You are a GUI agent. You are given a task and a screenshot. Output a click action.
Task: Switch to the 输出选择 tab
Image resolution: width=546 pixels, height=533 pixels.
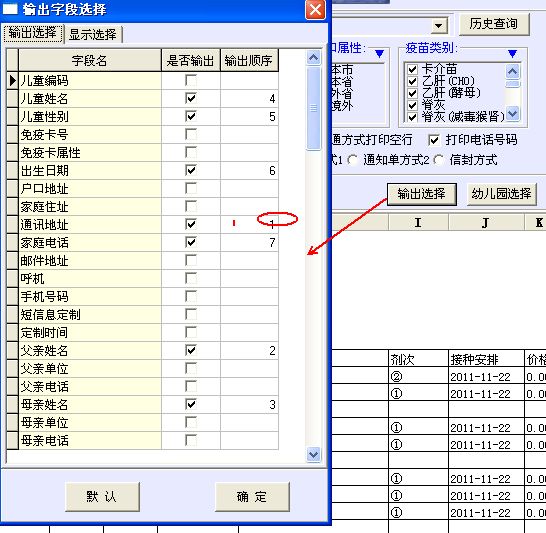coord(33,33)
